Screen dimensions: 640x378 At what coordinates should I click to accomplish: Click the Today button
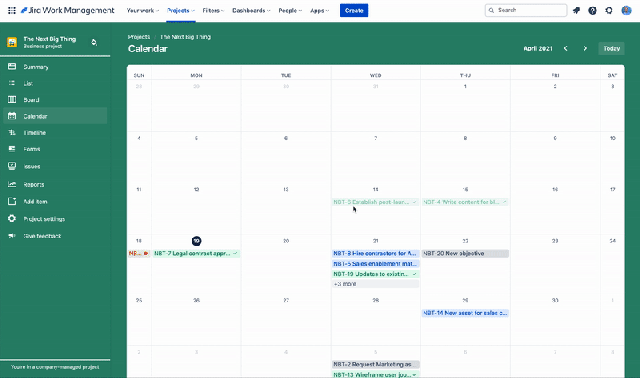pos(611,49)
